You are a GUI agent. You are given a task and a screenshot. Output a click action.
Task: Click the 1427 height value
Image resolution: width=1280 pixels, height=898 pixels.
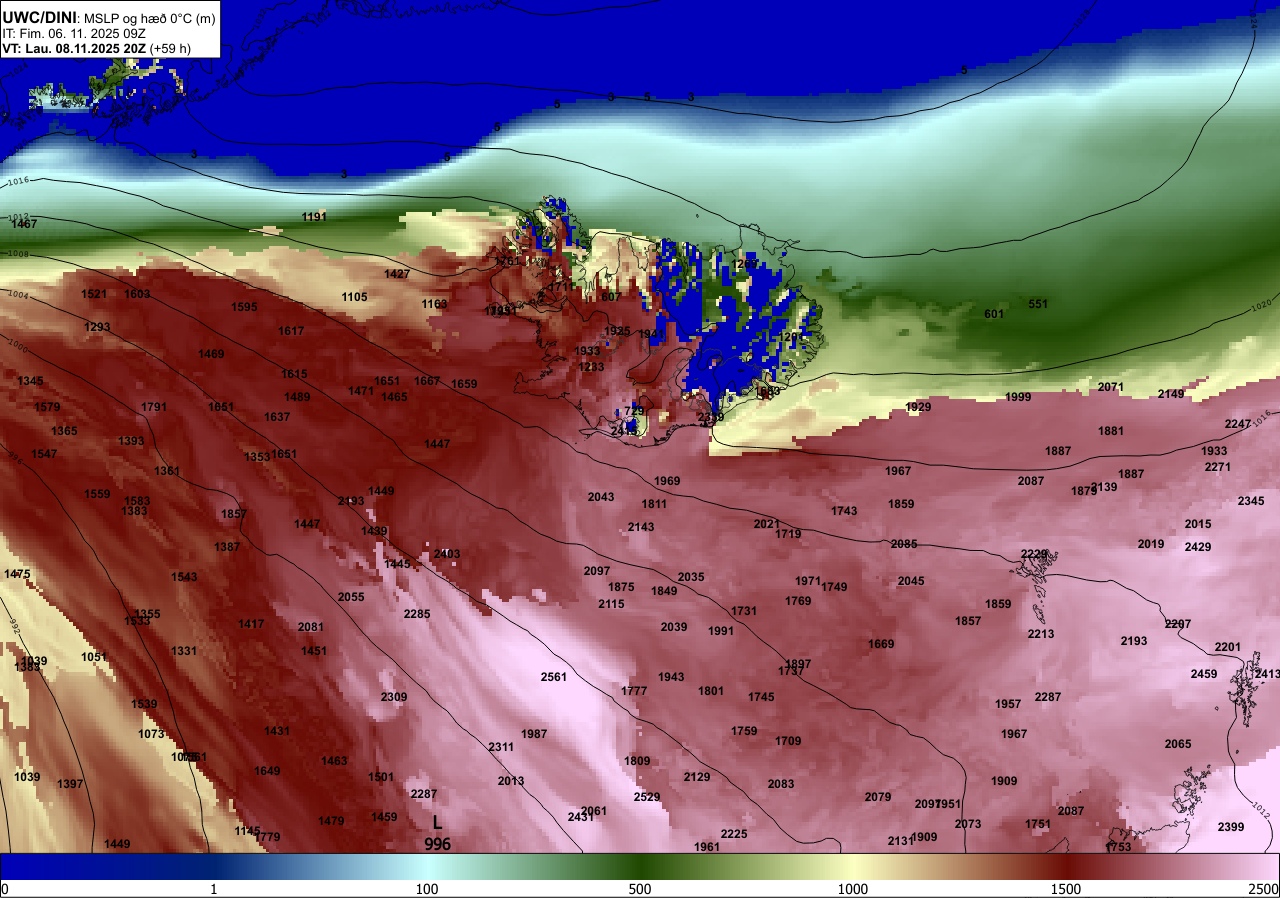click(397, 274)
